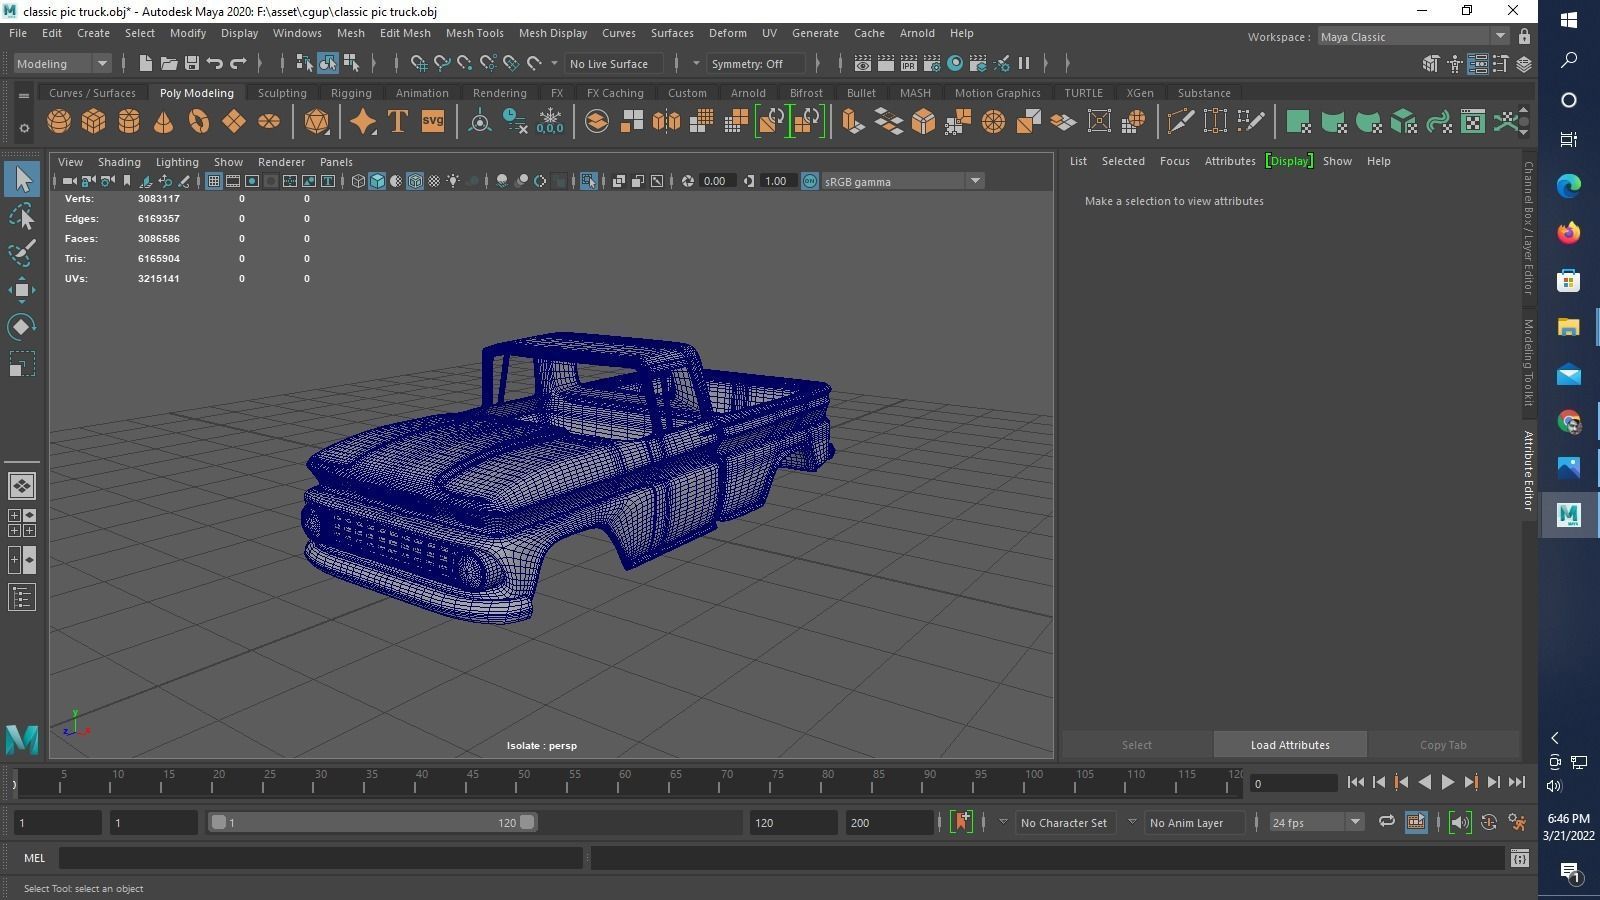Open the Modeling menu set dropdown
This screenshot has height=900, width=1600.
(62, 63)
